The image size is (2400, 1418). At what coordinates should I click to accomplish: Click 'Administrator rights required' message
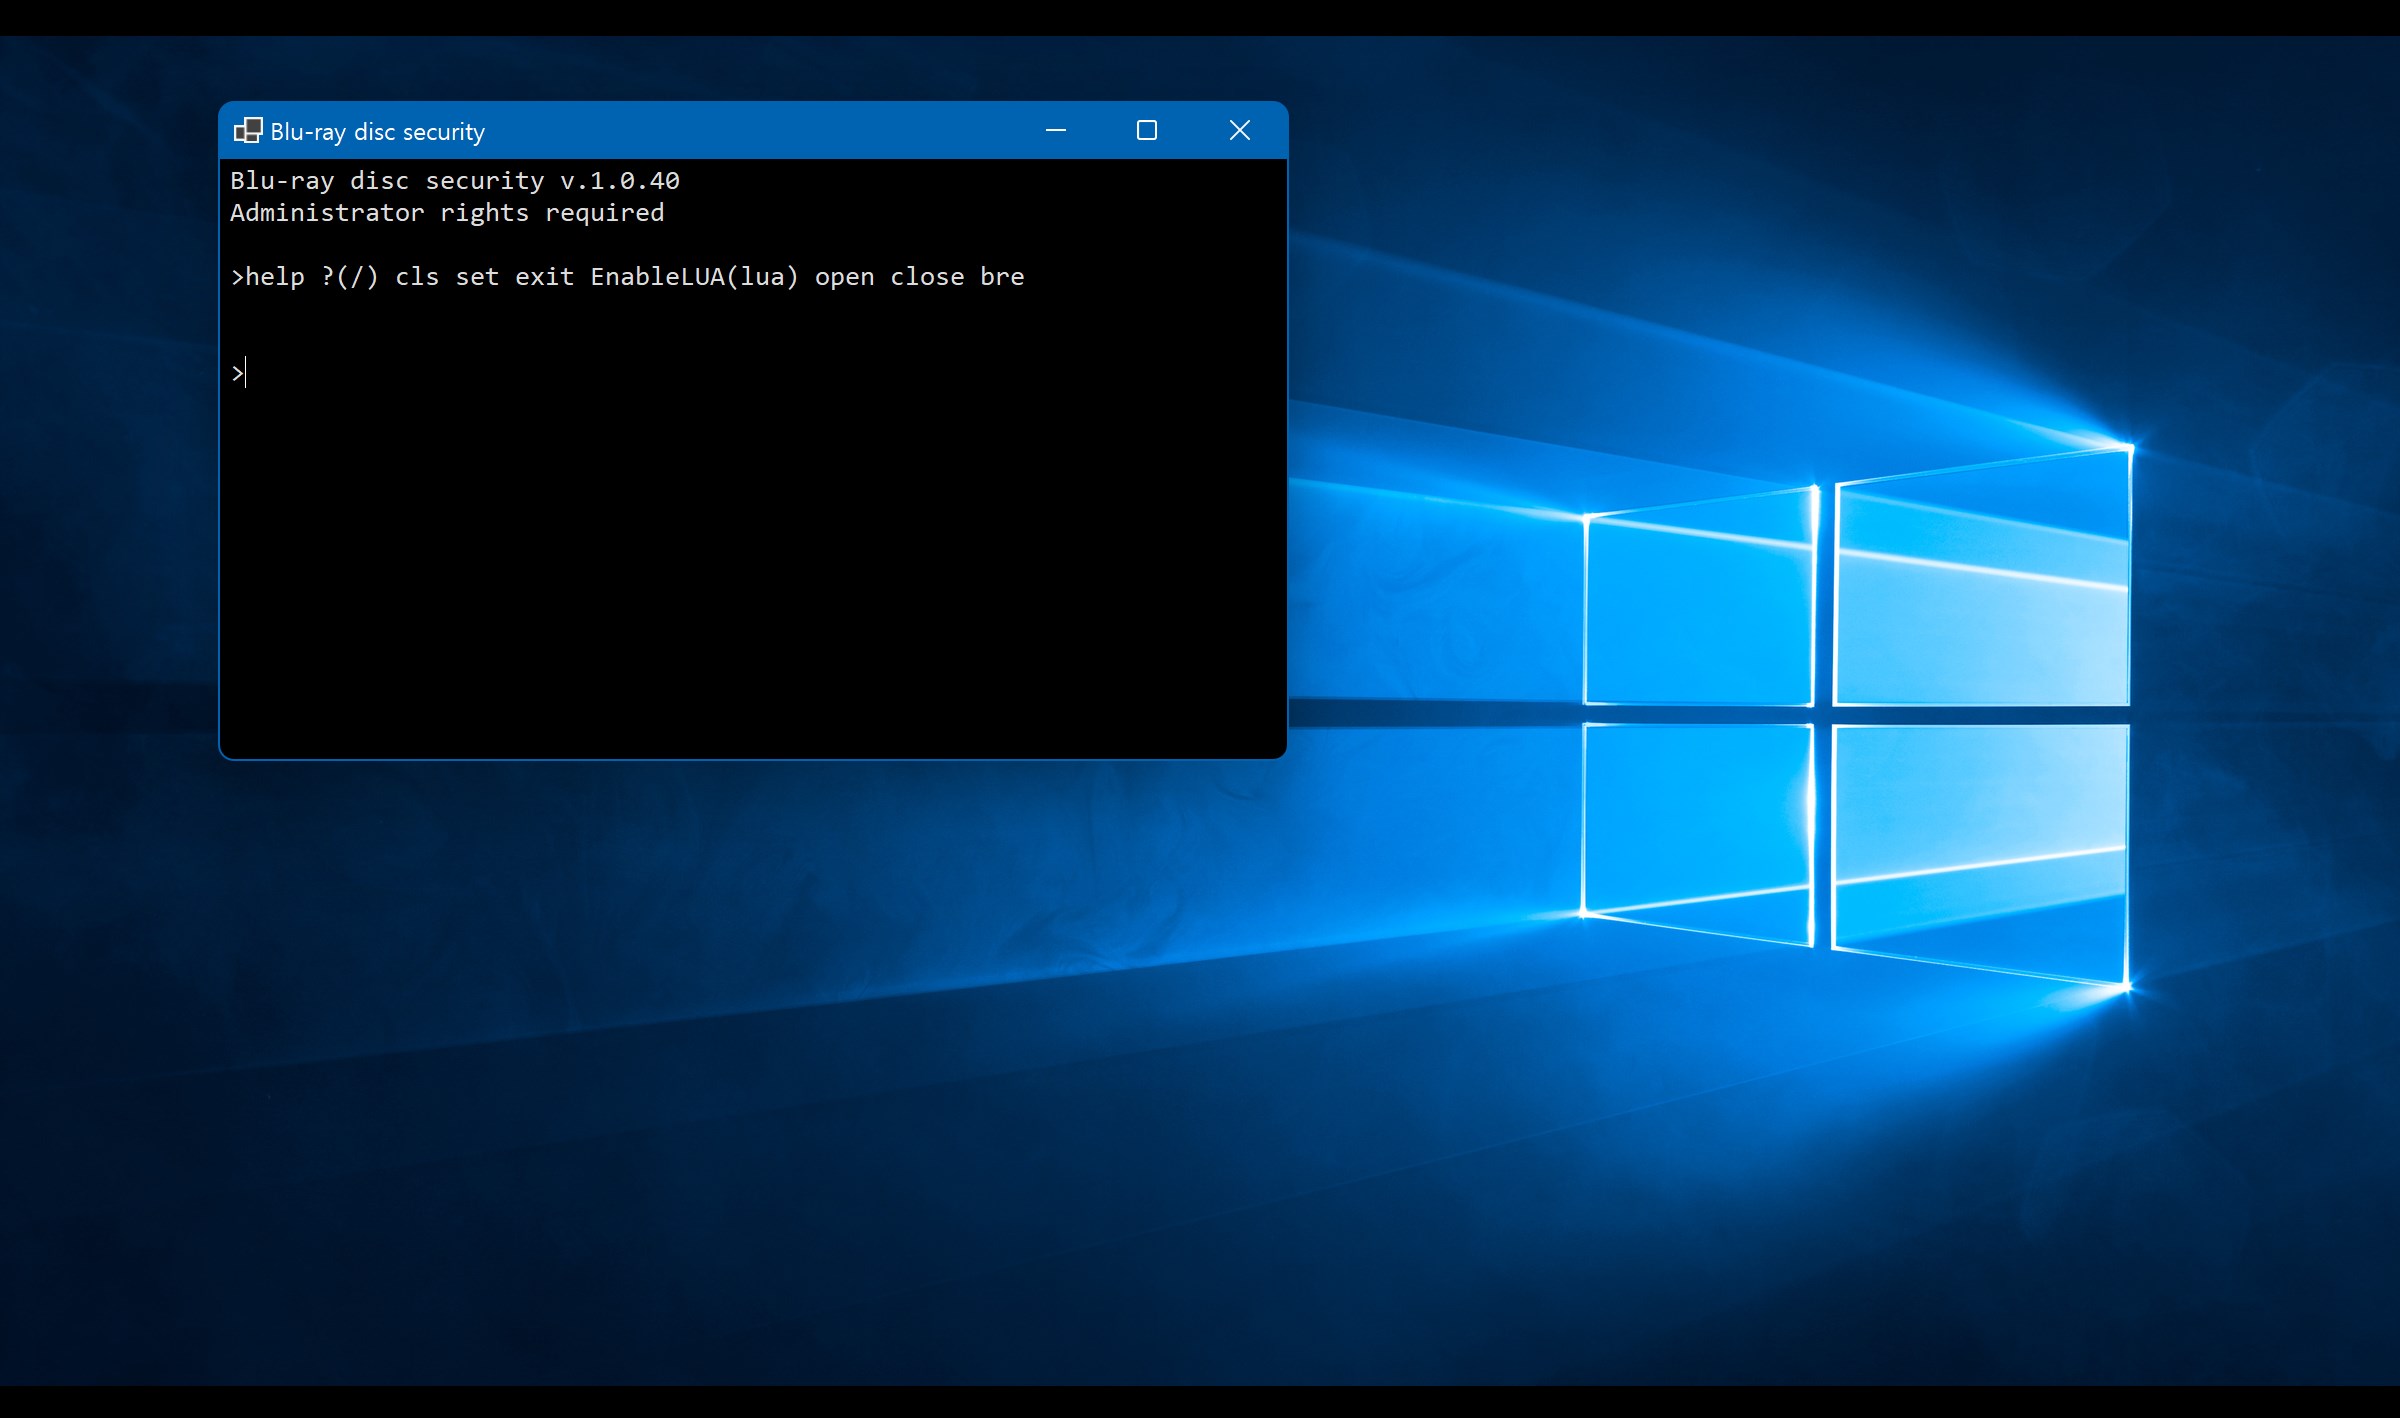[447, 213]
